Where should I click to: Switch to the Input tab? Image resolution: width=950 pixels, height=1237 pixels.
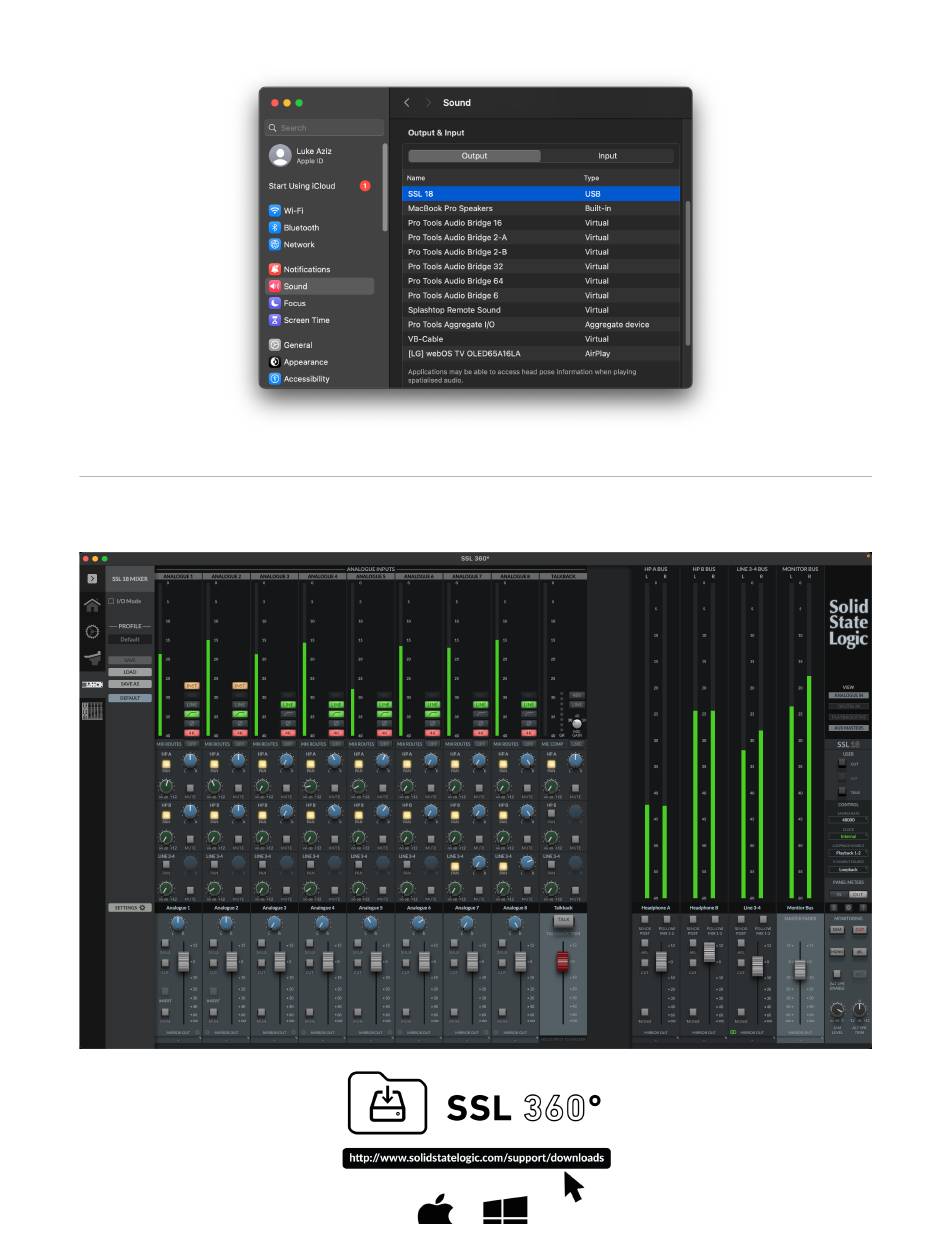(x=607, y=156)
